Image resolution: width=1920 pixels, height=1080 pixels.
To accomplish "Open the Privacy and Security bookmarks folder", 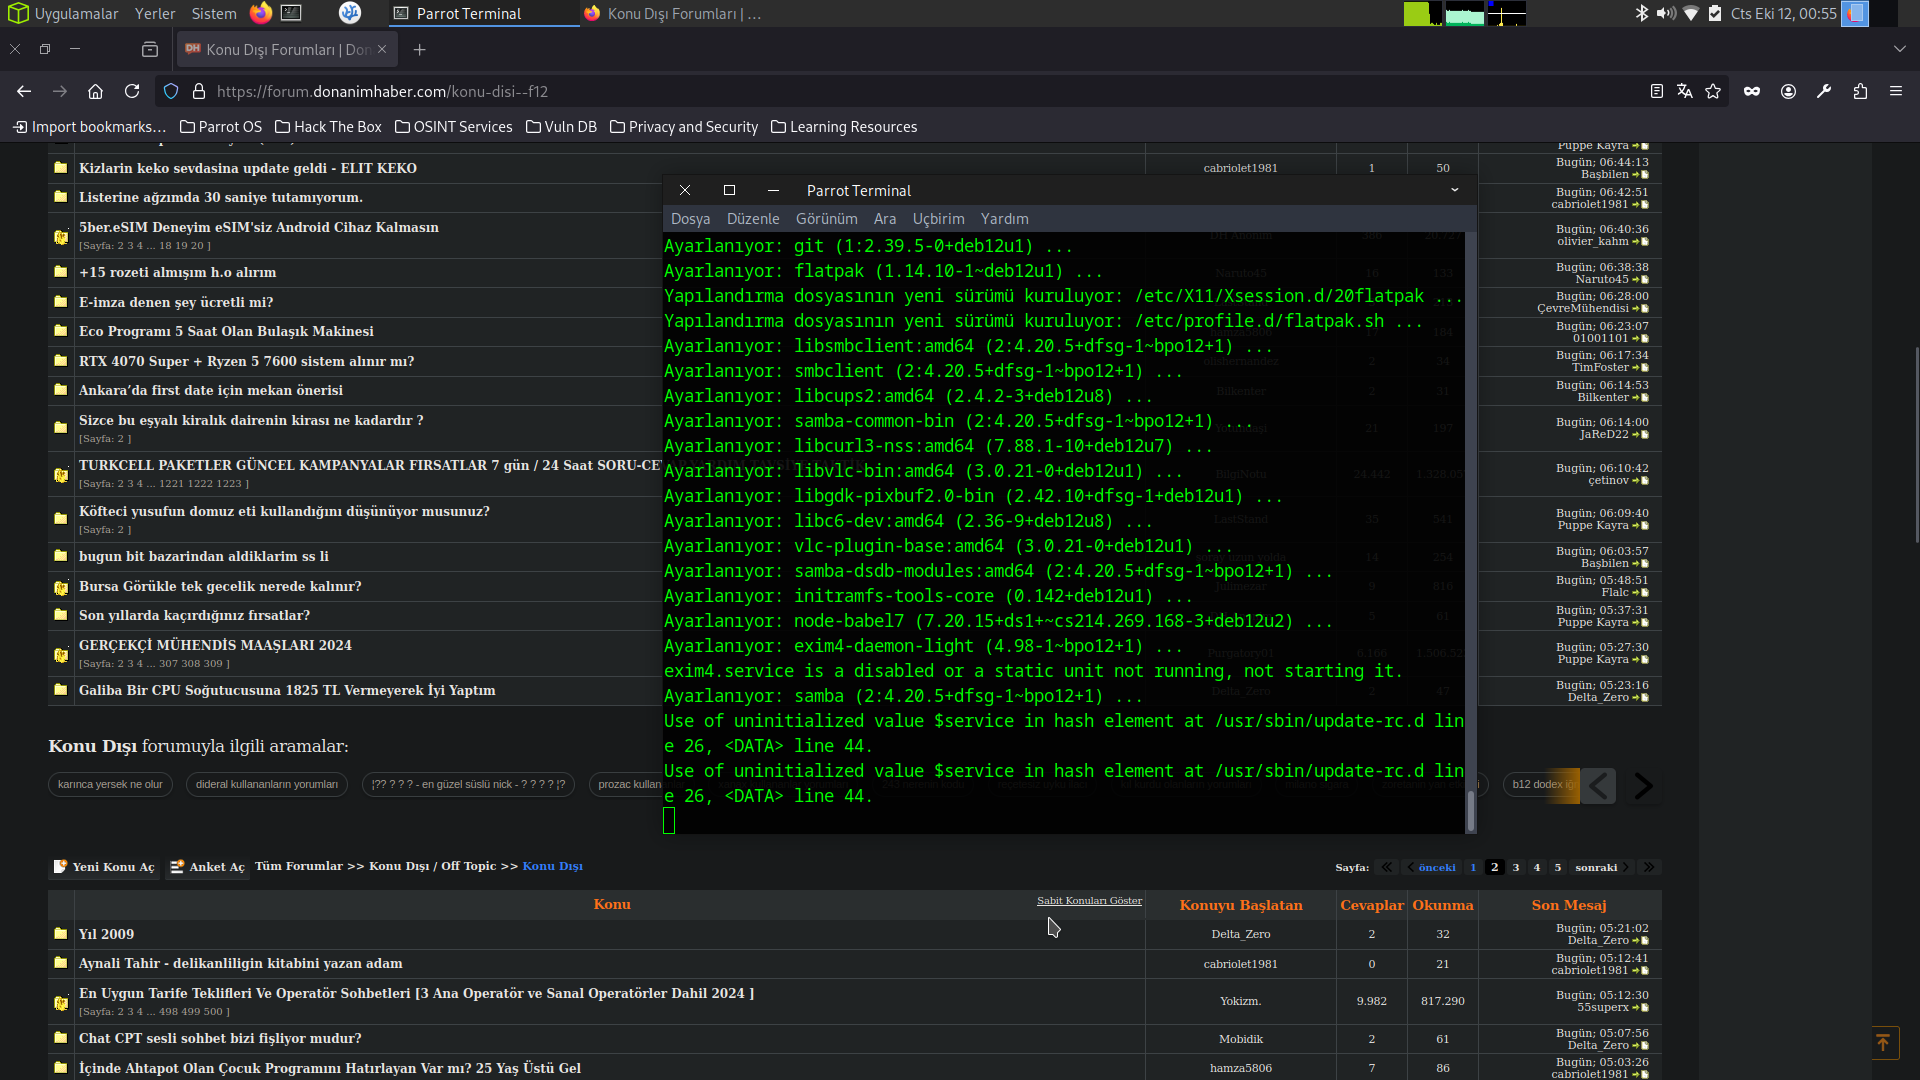I will (x=684, y=127).
